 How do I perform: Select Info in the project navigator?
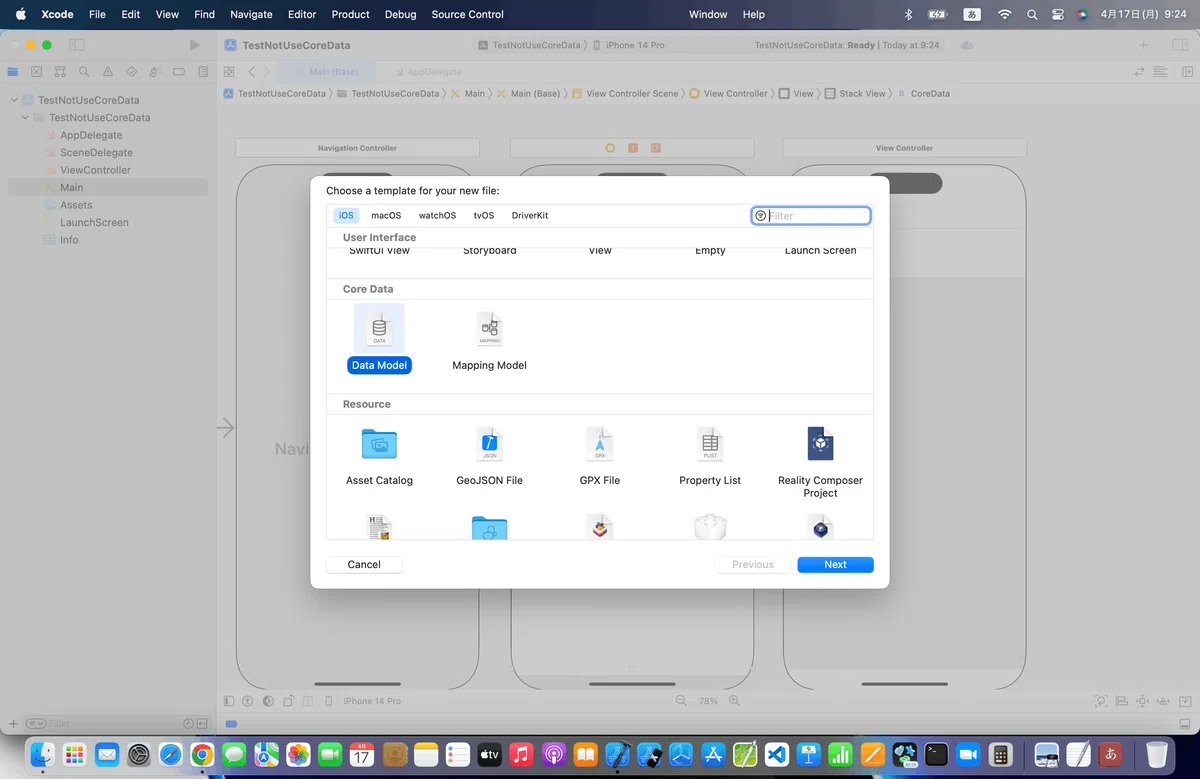(x=68, y=240)
